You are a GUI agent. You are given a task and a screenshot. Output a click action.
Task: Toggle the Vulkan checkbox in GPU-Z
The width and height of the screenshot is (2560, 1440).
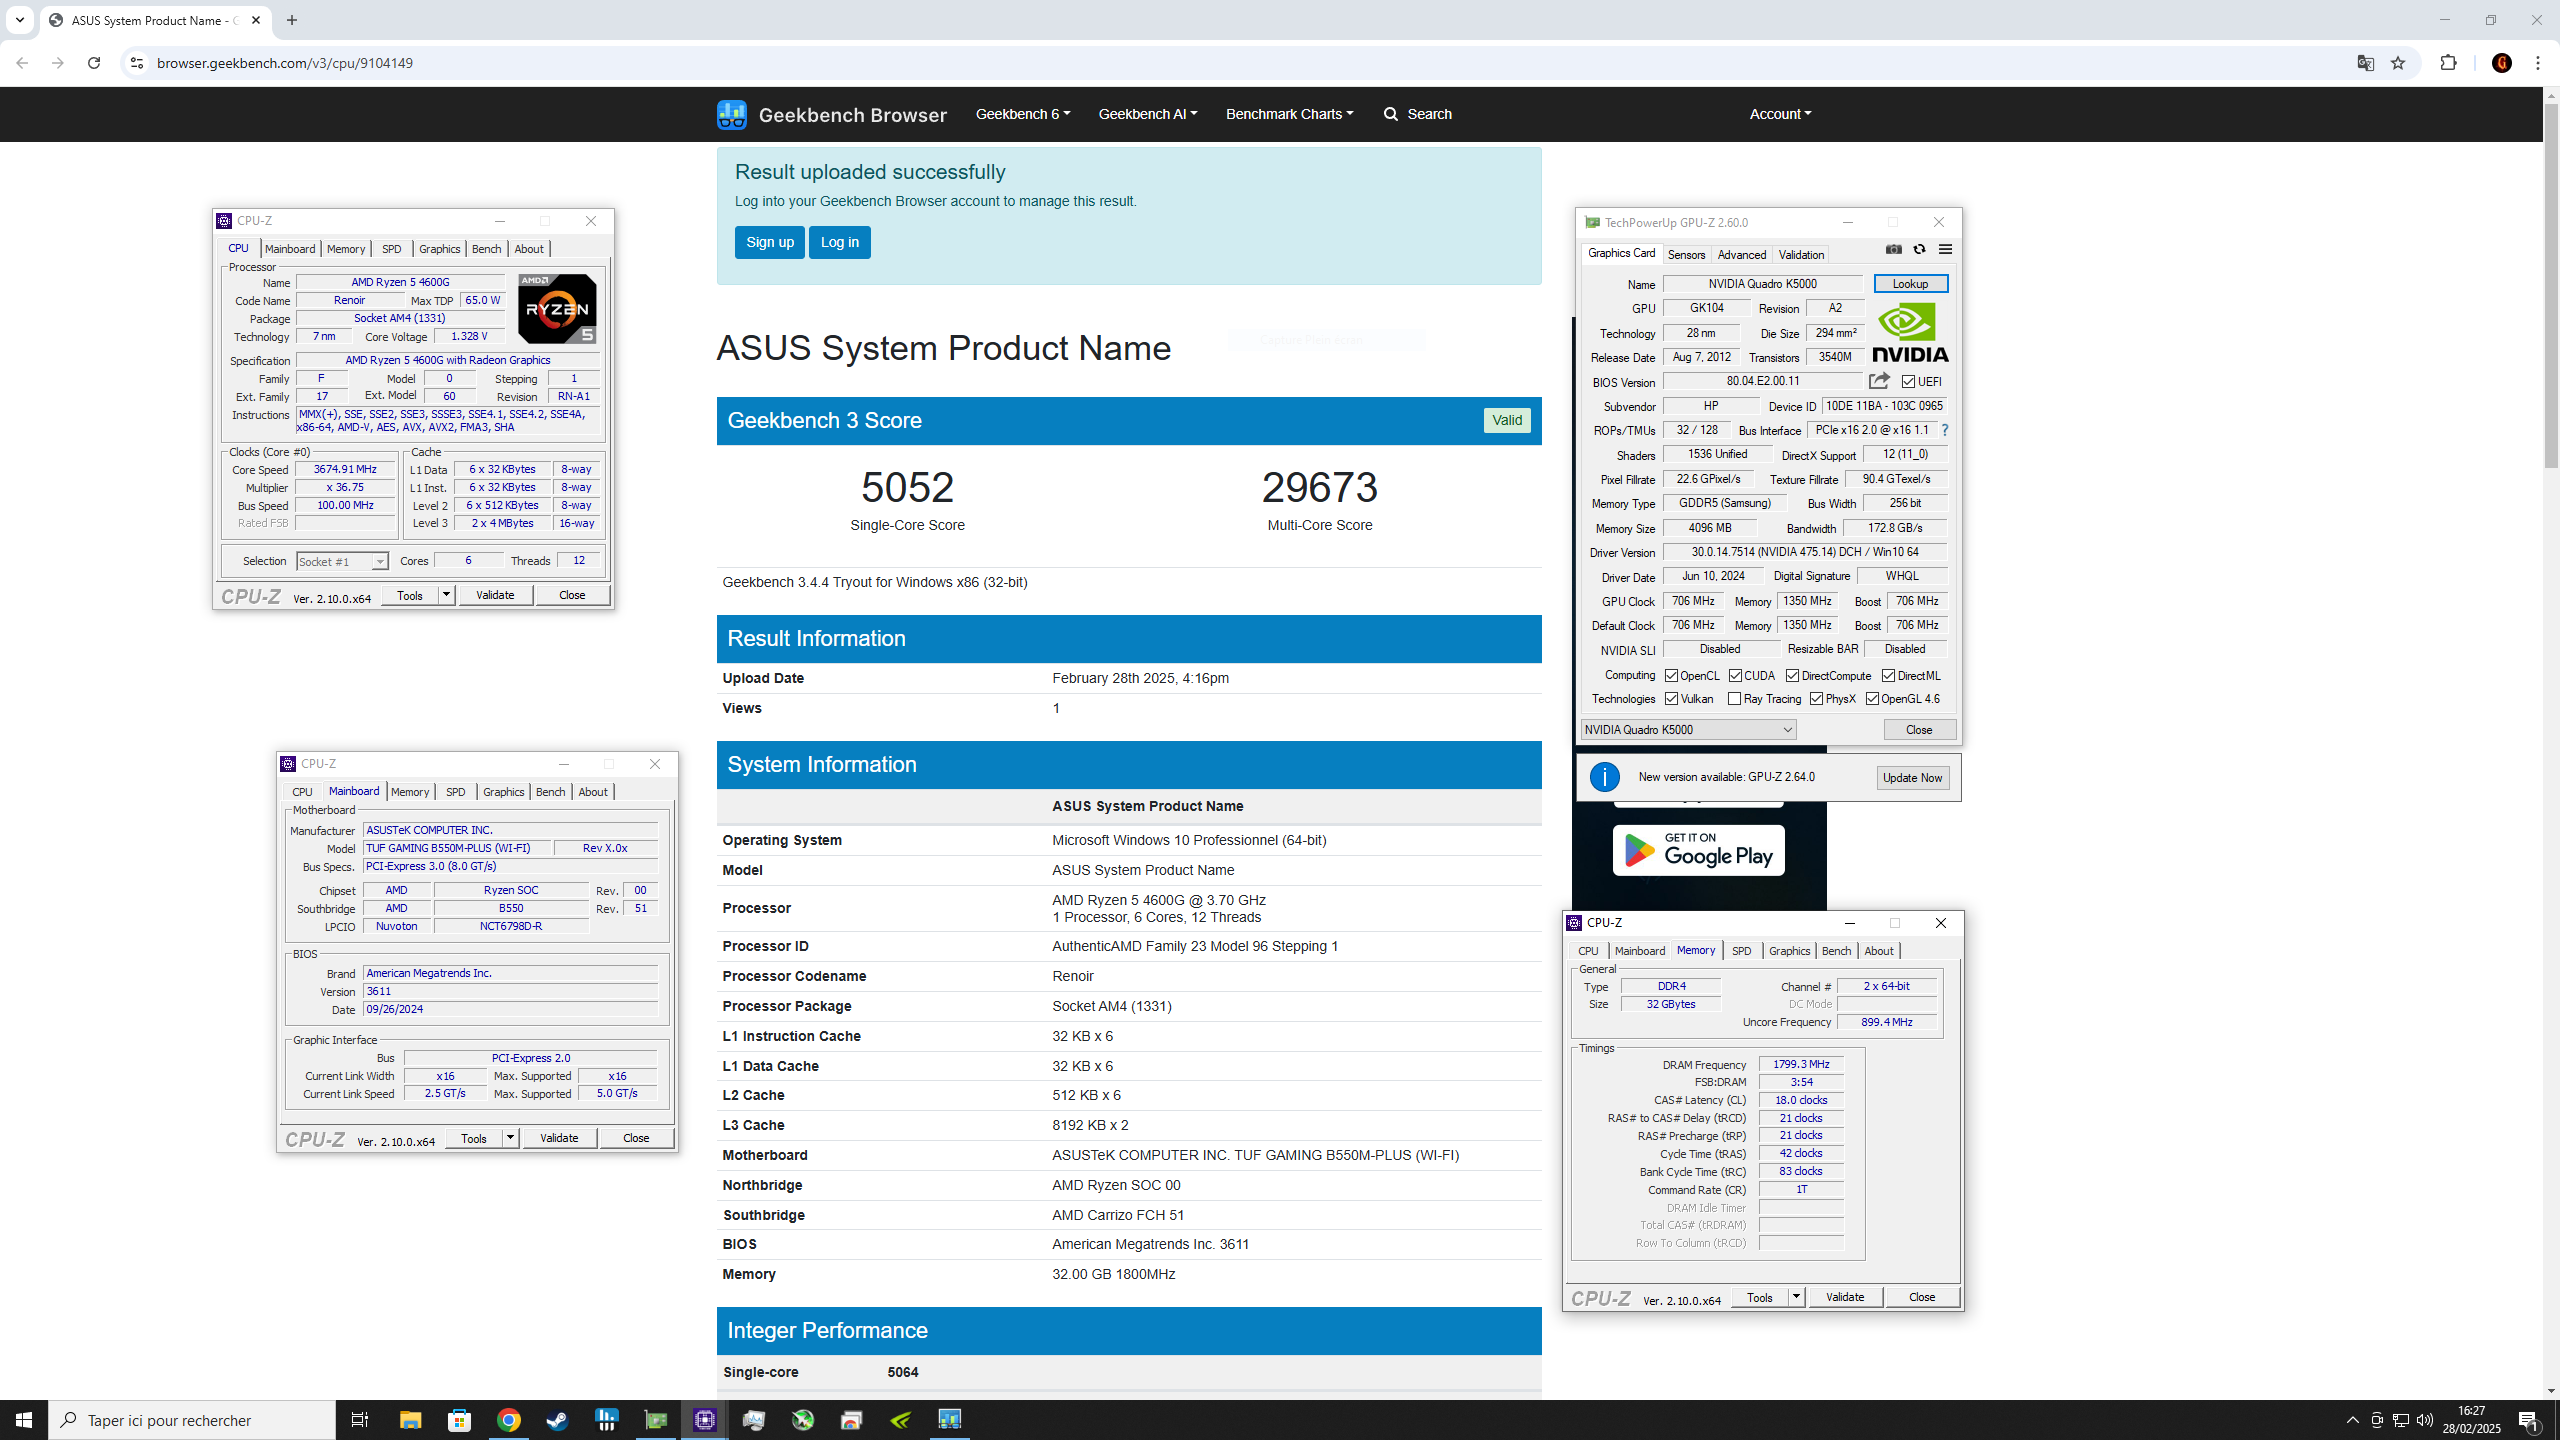pyautogui.click(x=1671, y=699)
